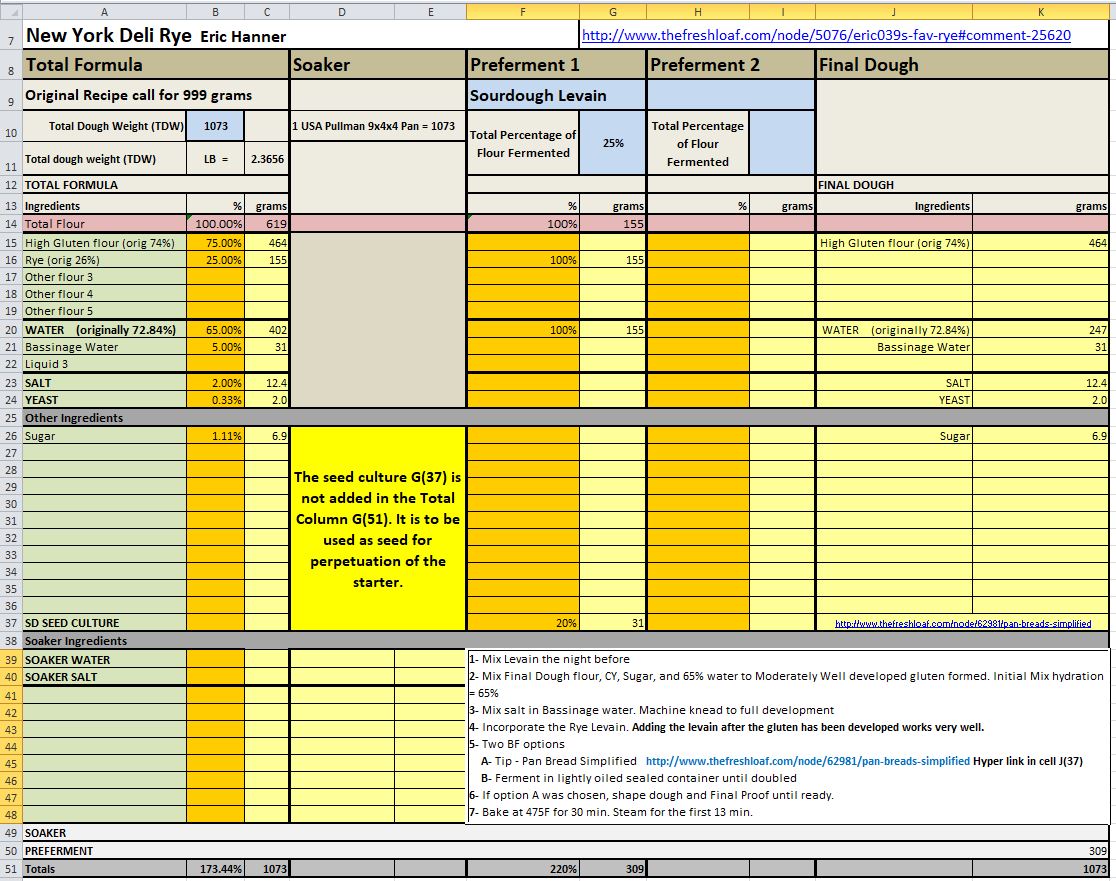Select the Sourdough Levain cell
This screenshot has height=881, width=1116.
point(556,96)
